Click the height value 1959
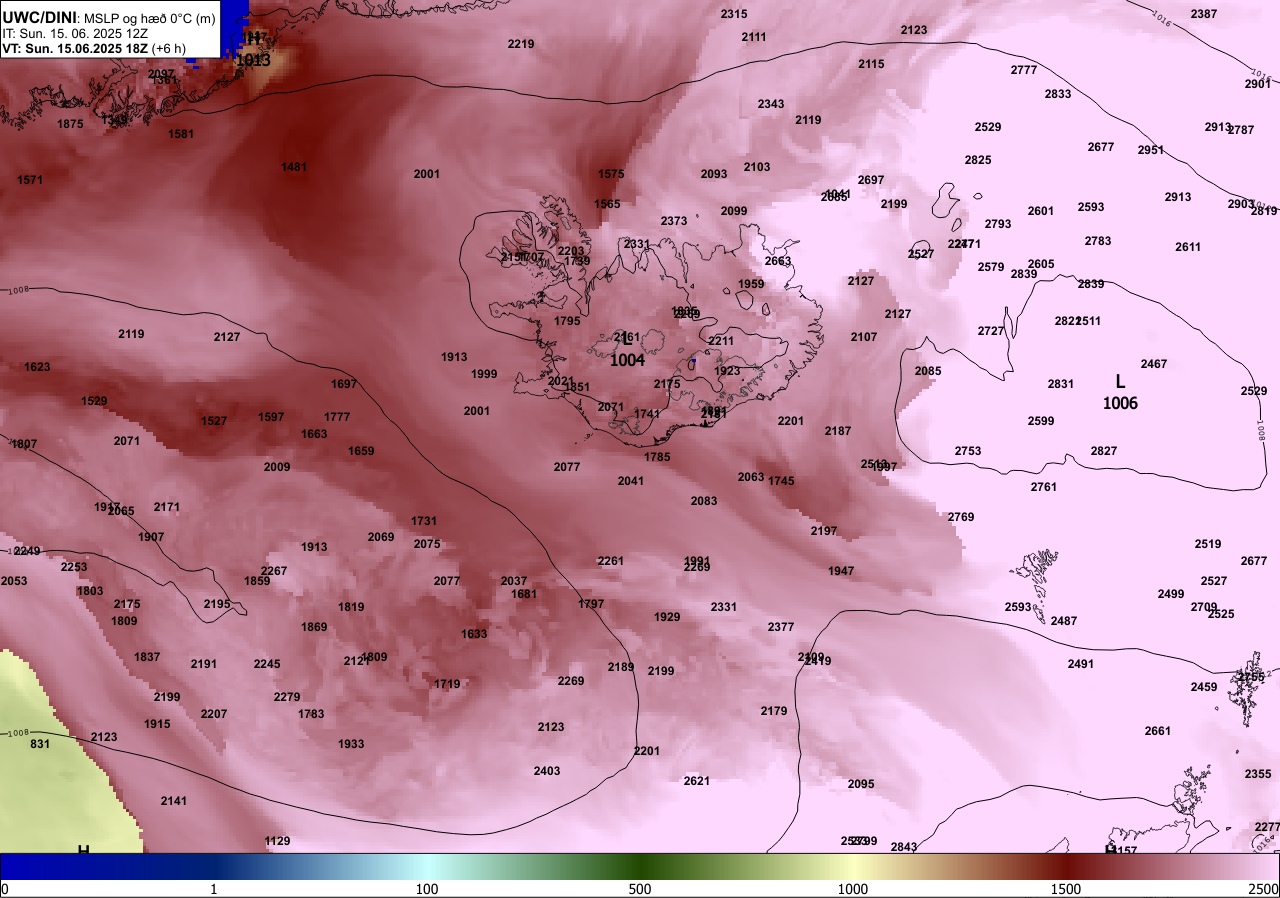This screenshot has height=898, width=1280. (x=751, y=284)
